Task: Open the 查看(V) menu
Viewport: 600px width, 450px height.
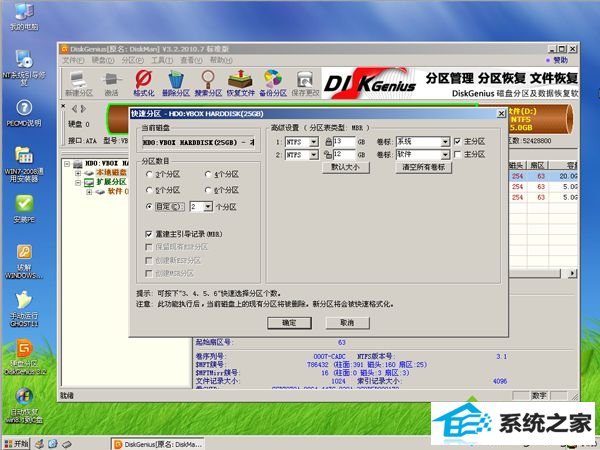Action: (x=191, y=60)
